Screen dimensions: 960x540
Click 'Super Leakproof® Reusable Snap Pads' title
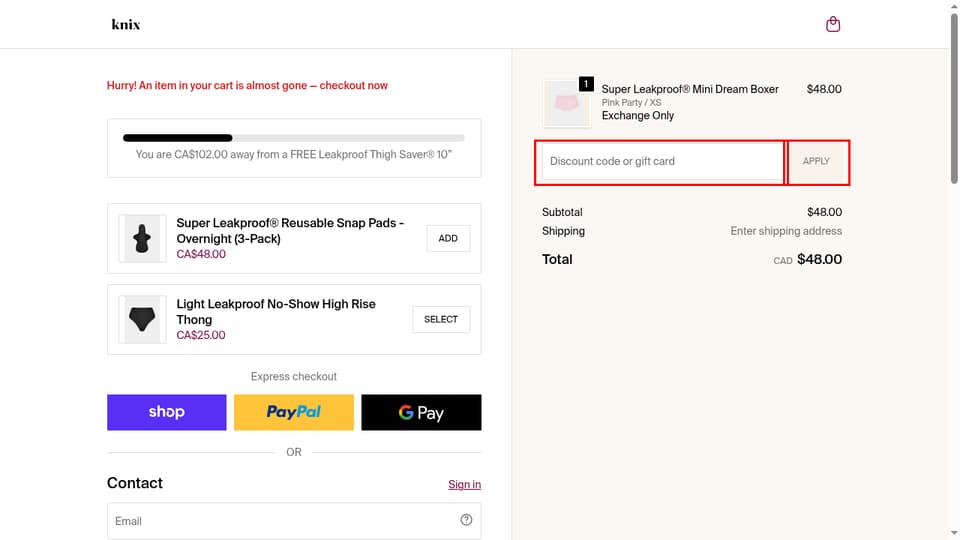[290, 231]
